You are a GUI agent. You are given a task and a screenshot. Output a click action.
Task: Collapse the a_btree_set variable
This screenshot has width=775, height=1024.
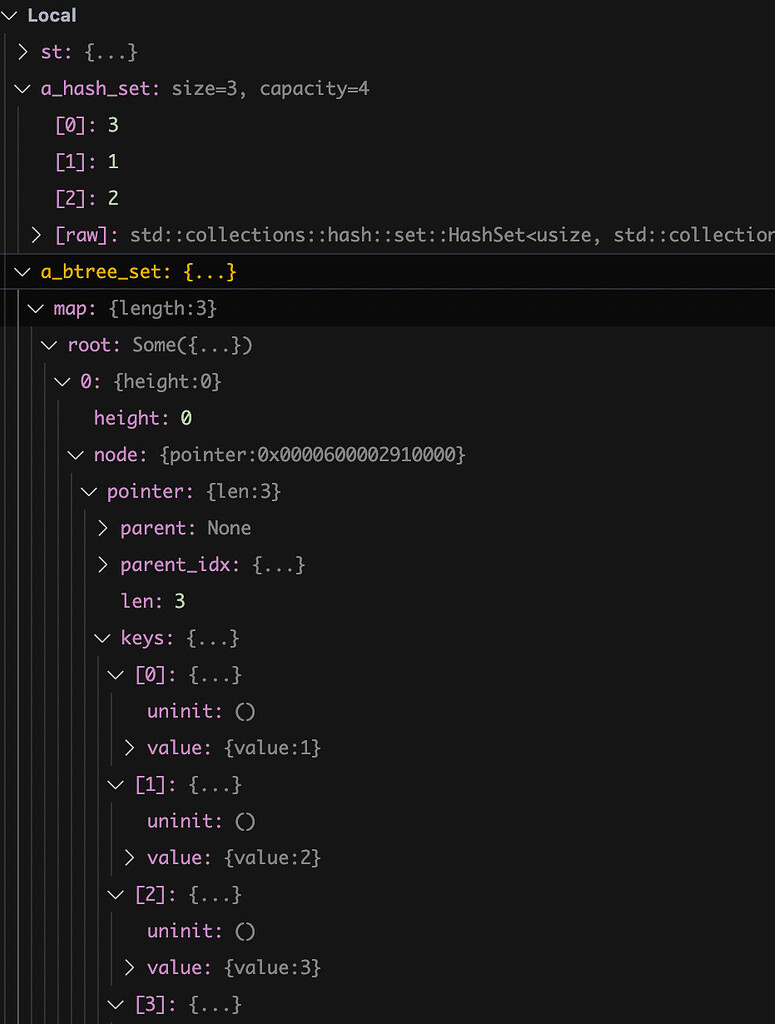[22, 271]
